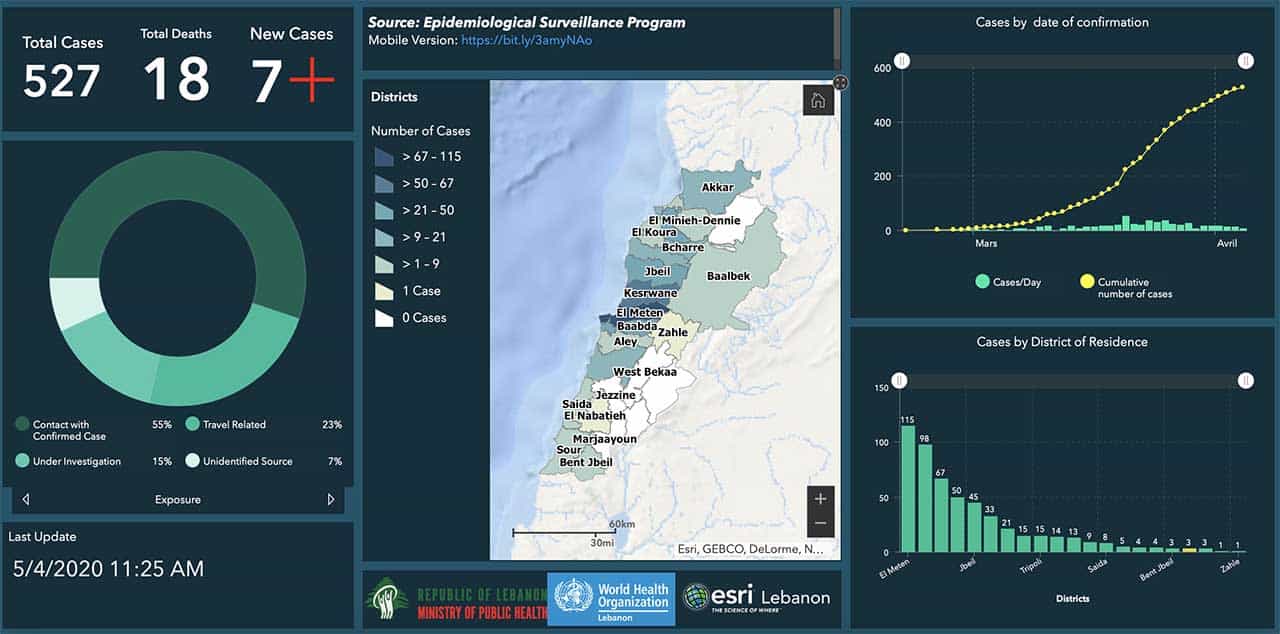
Task: Click the World Health Organization logo
Action: [611, 599]
